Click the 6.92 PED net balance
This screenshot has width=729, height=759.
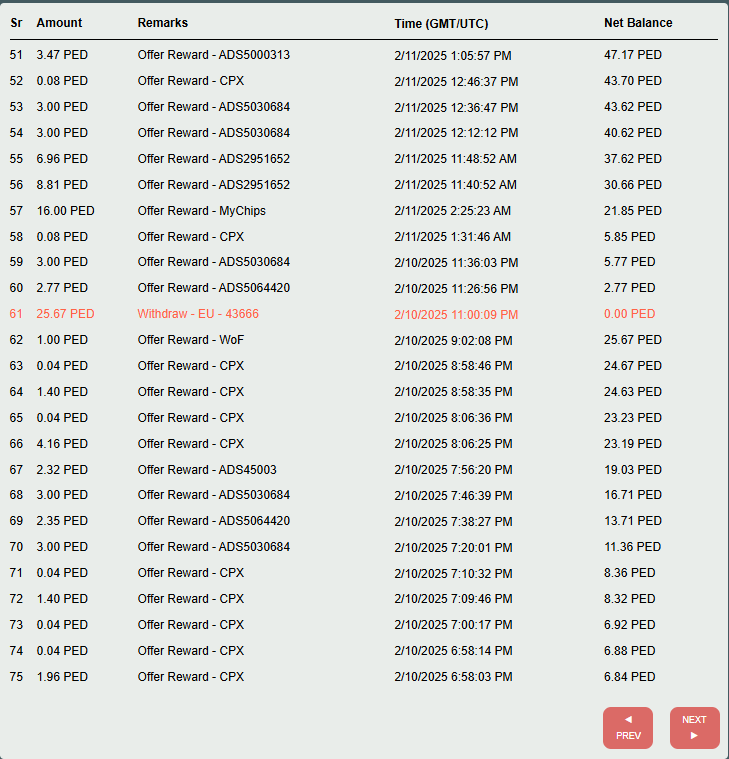[629, 625]
